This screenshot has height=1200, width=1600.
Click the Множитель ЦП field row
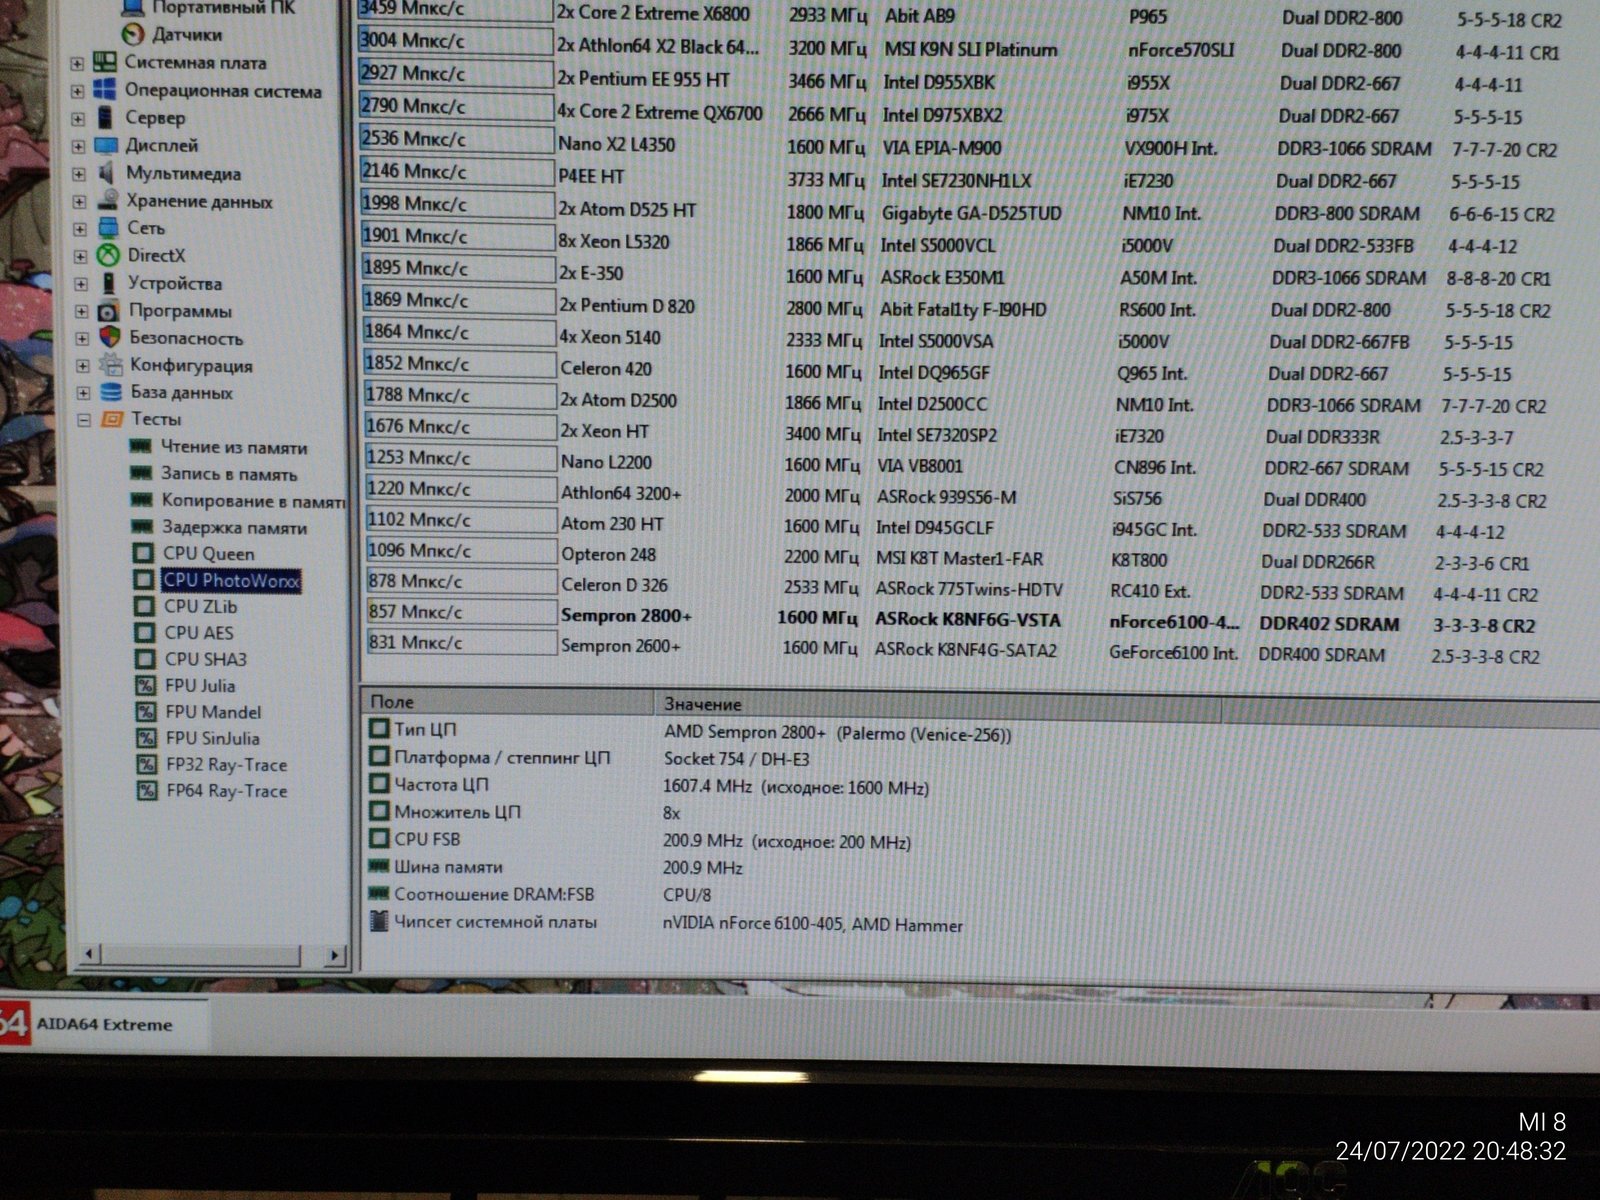525,813
